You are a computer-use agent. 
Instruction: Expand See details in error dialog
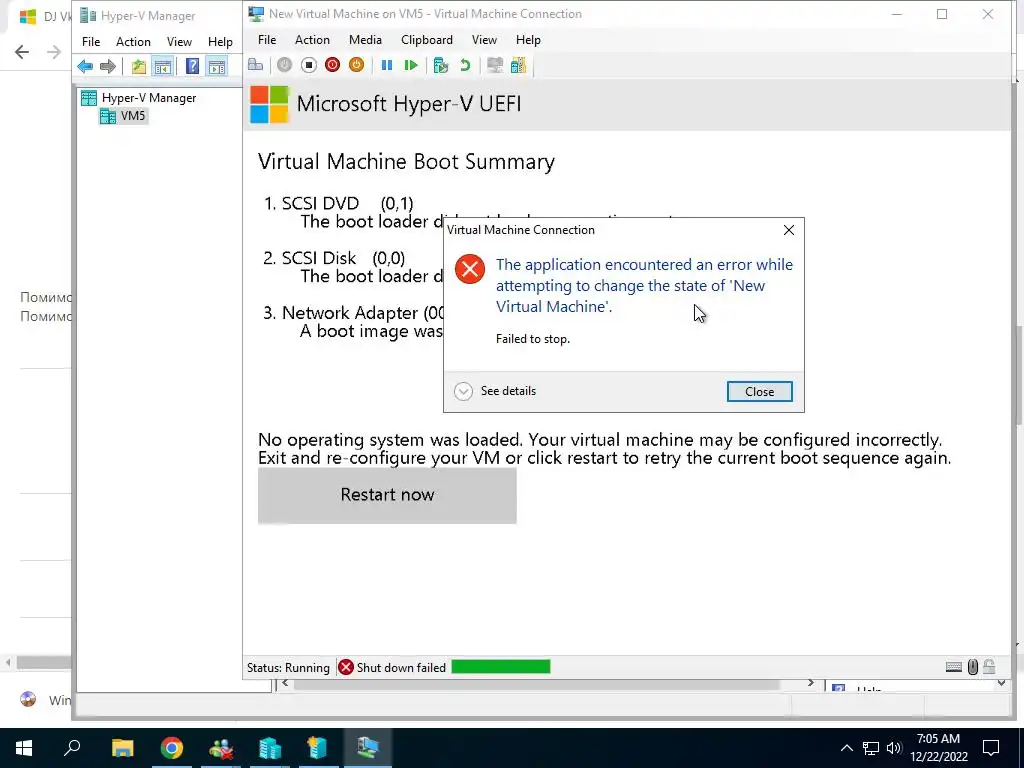[495, 391]
